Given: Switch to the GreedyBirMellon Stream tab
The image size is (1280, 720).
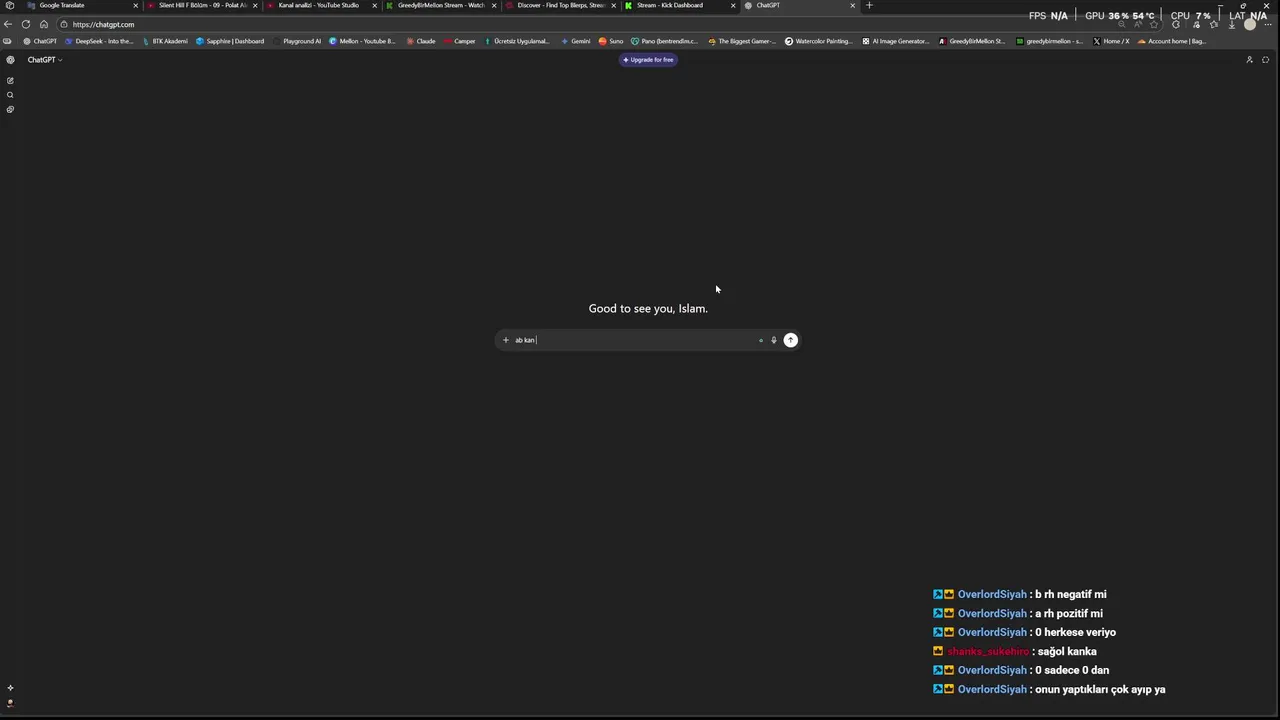Looking at the screenshot, I should coord(441,5).
